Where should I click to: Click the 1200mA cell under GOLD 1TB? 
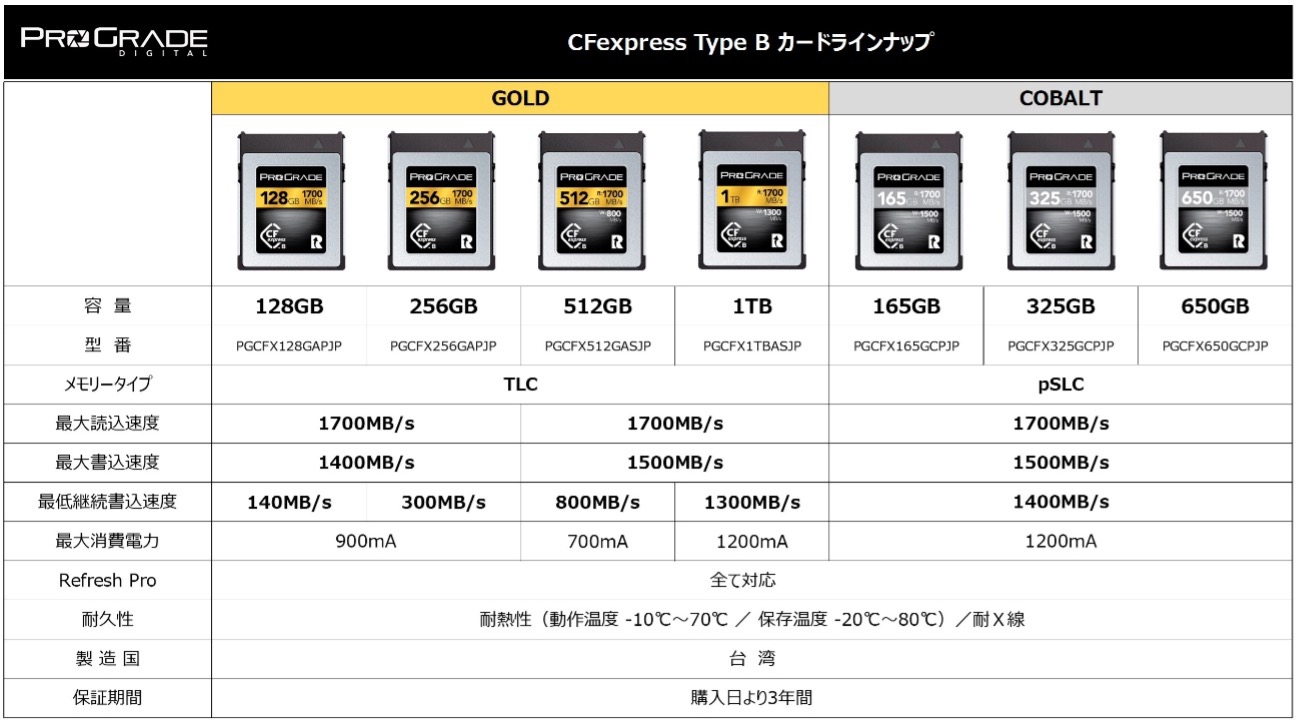coord(752,541)
